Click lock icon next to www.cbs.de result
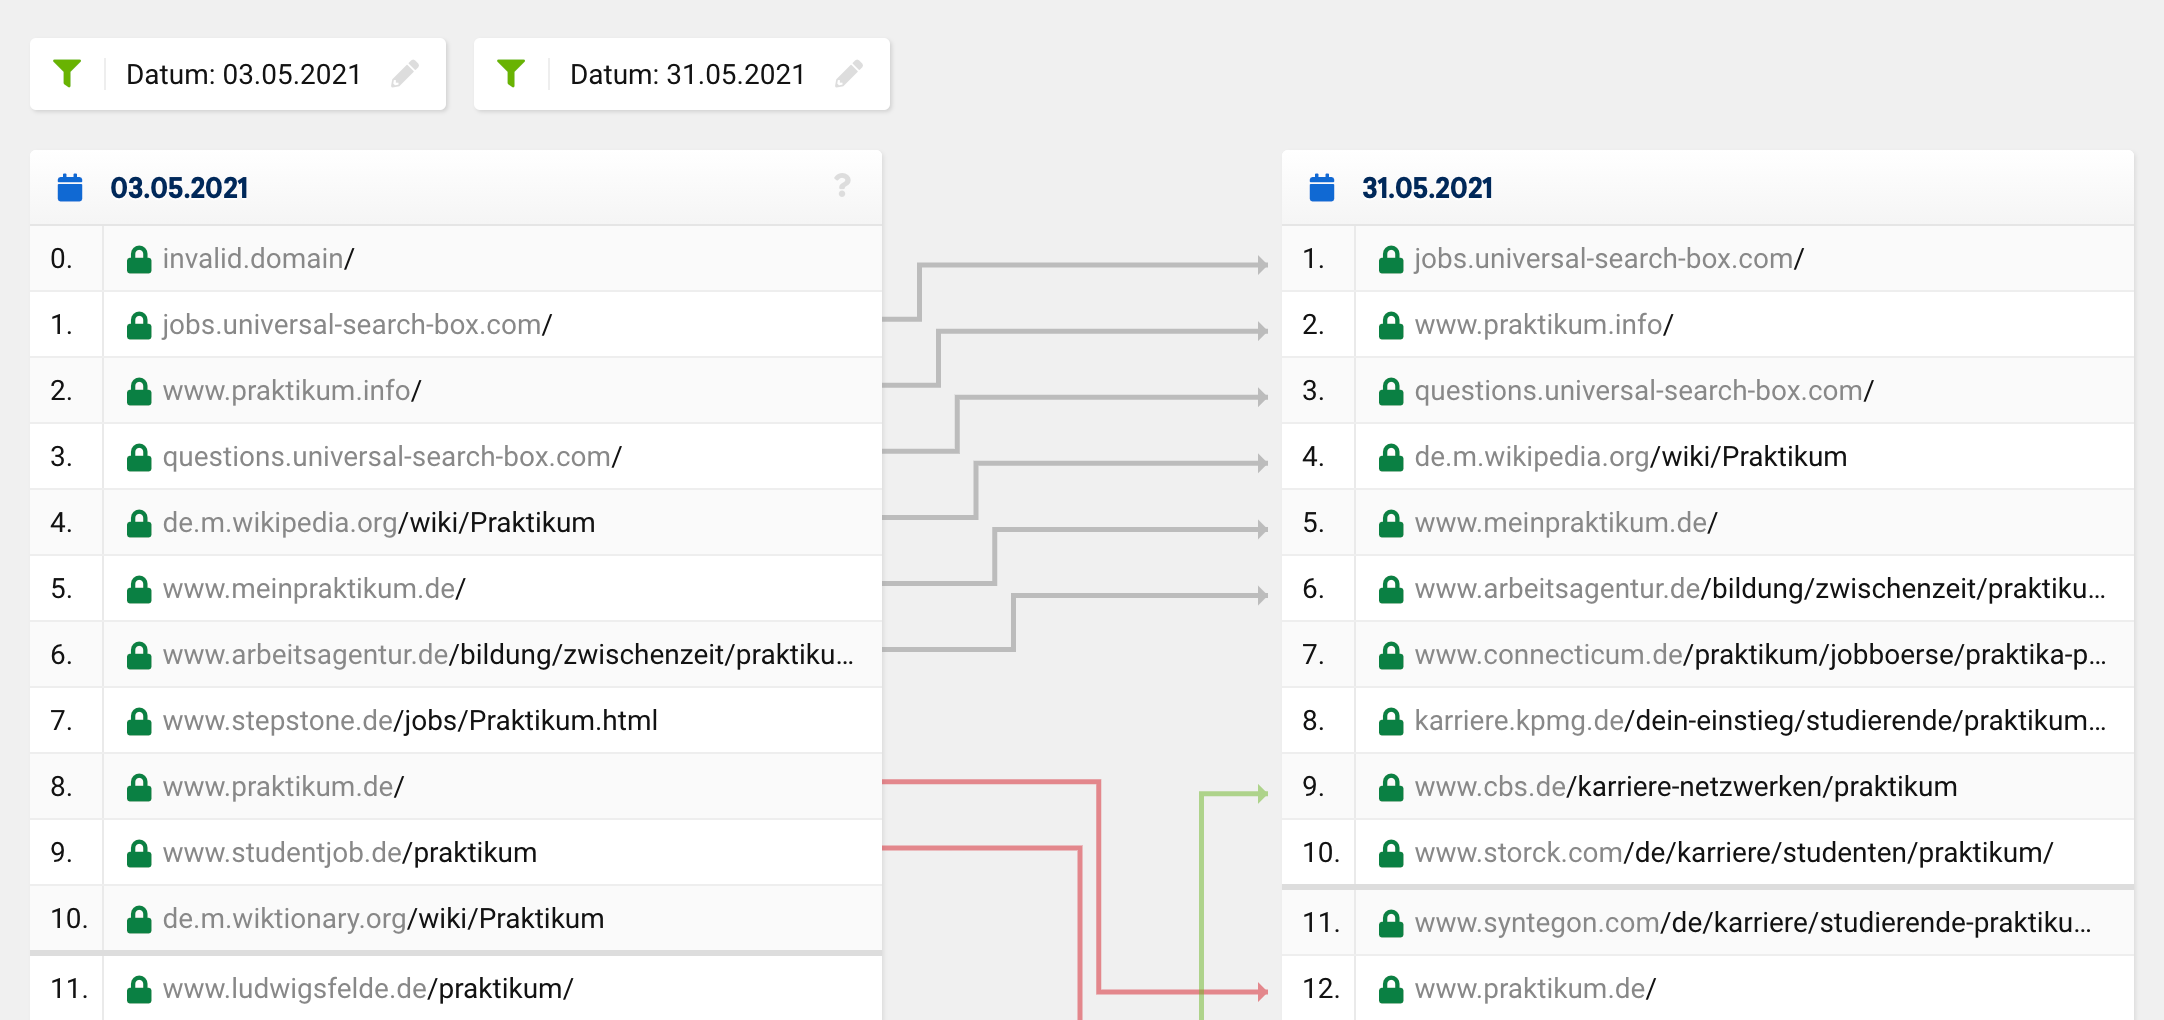Viewport: 2164px width, 1020px height. [1391, 788]
